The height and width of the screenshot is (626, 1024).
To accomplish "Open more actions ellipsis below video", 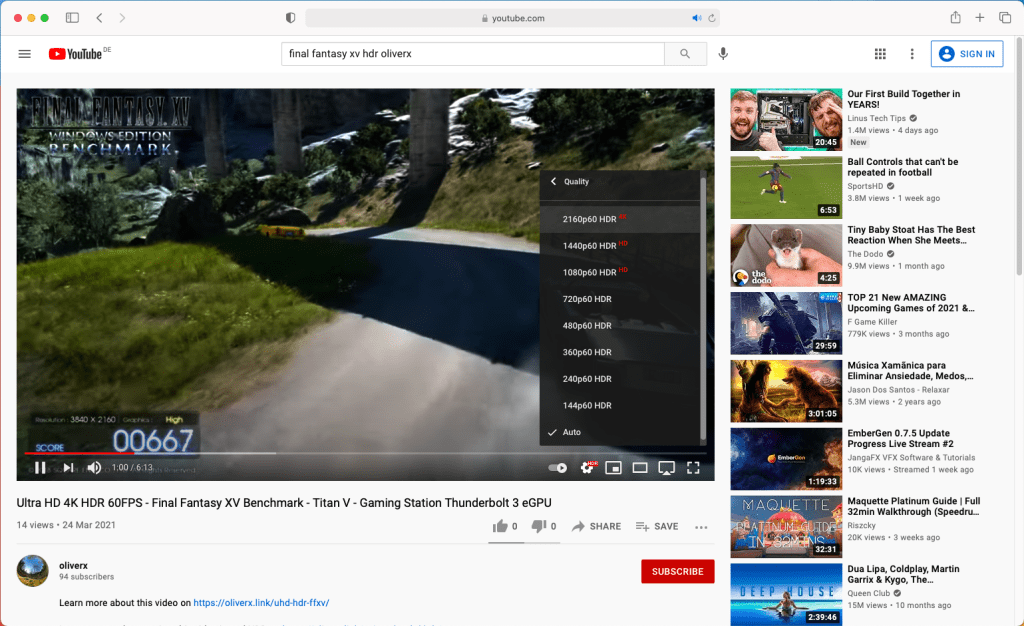I will click(x=701, y=526).
